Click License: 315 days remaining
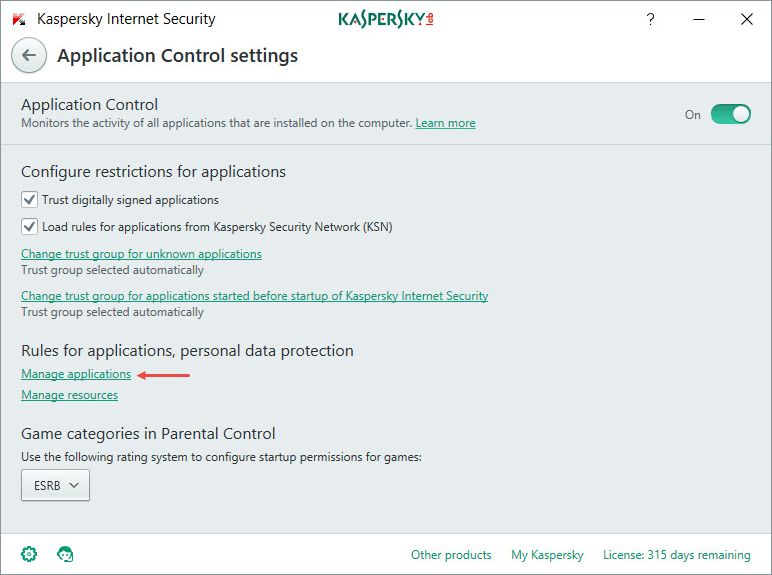The height and width of the screenshot is (575, 772). tap(676, 555)
